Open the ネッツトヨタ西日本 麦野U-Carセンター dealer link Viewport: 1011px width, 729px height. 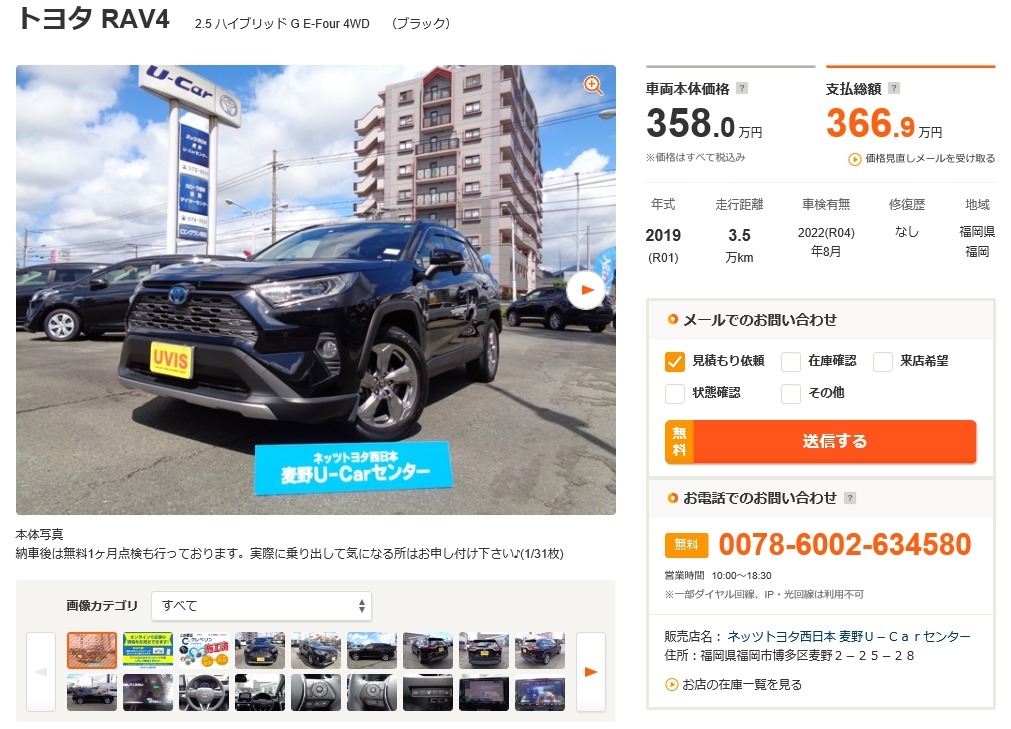point(849,636)
